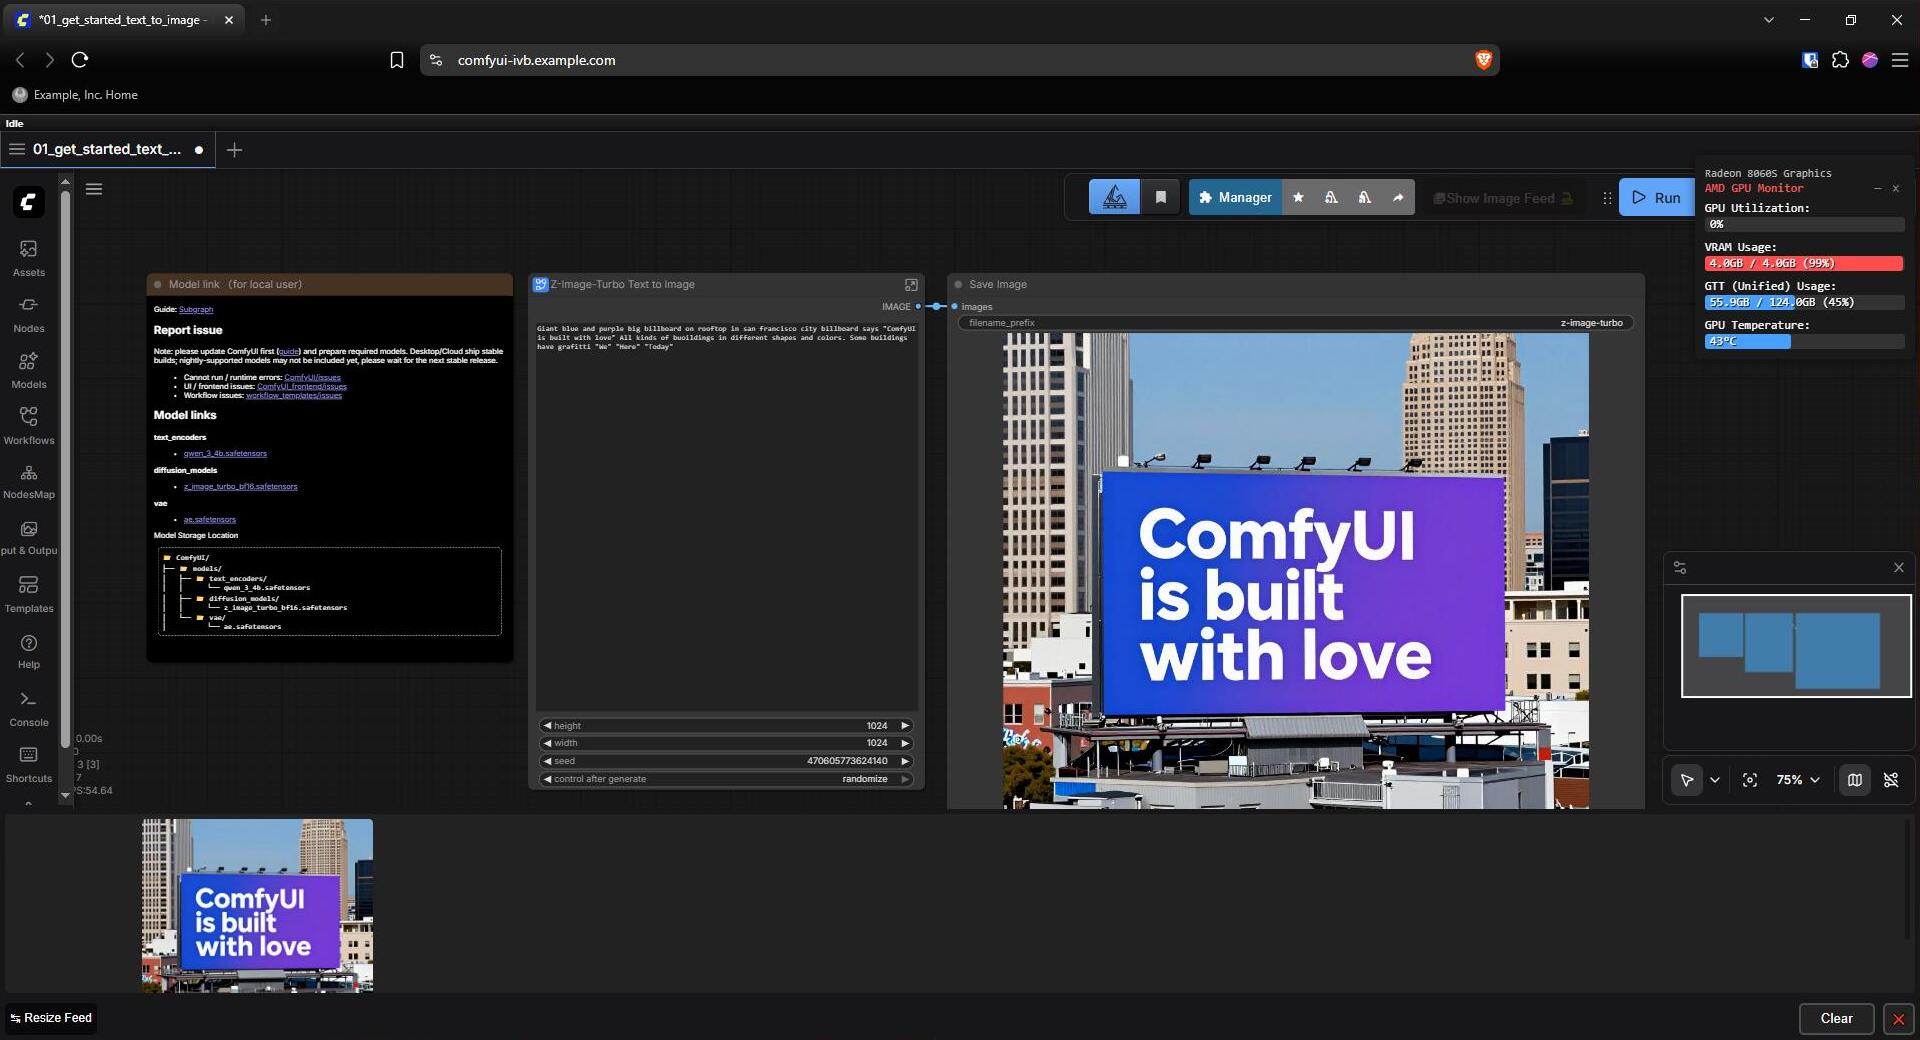
Task: Click the star icon beside Manager
Action: coord(1298,198)
